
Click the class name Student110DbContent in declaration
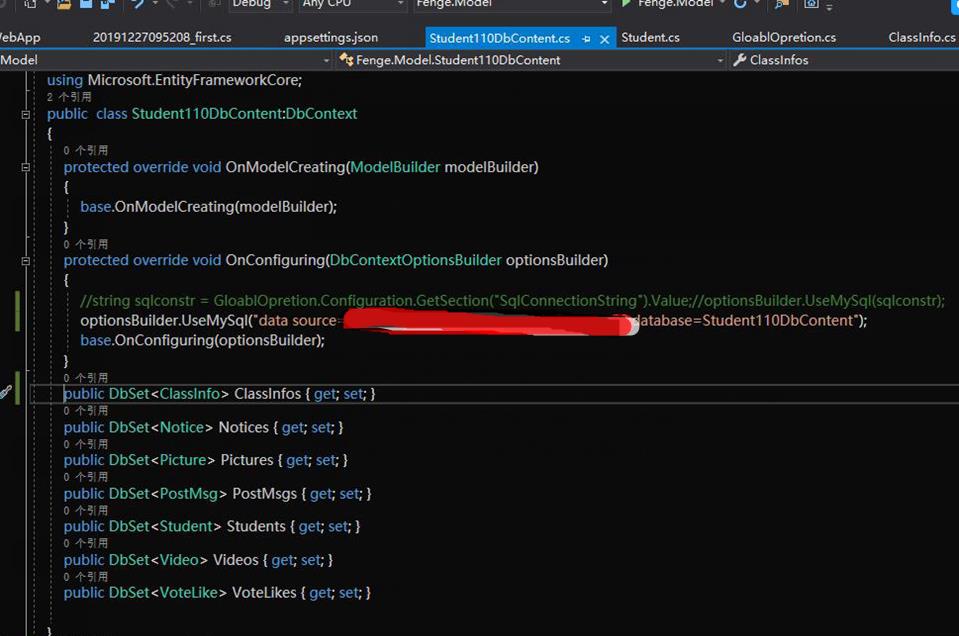[207, 114]
